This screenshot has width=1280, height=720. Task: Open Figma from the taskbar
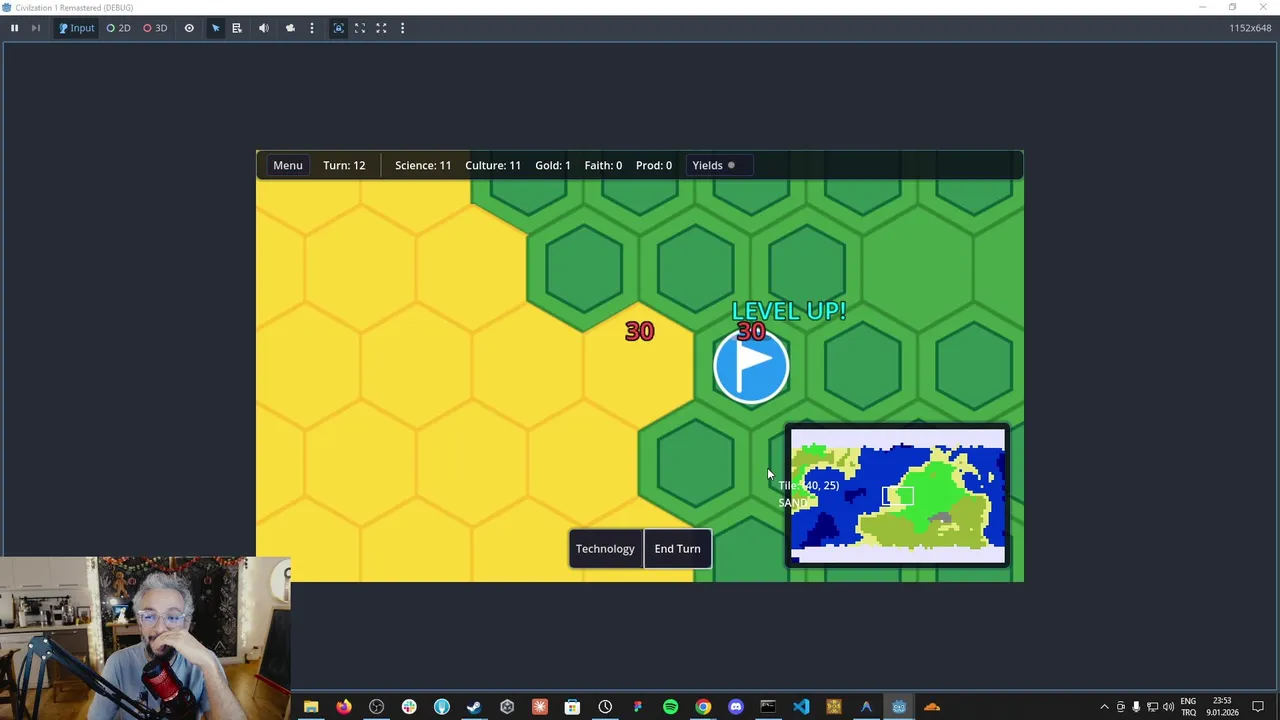[x=637, y=707]
